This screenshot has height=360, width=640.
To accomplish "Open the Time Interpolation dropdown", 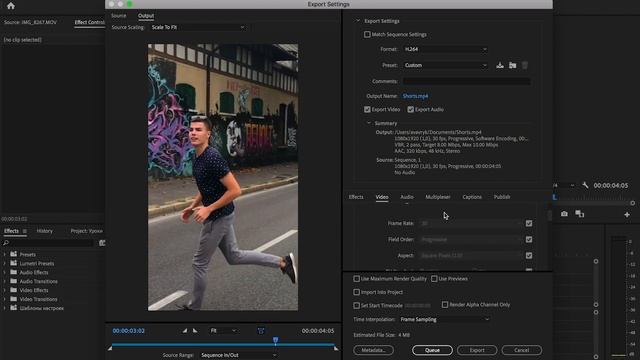I will pyautogui.click(x=444, y=320).
